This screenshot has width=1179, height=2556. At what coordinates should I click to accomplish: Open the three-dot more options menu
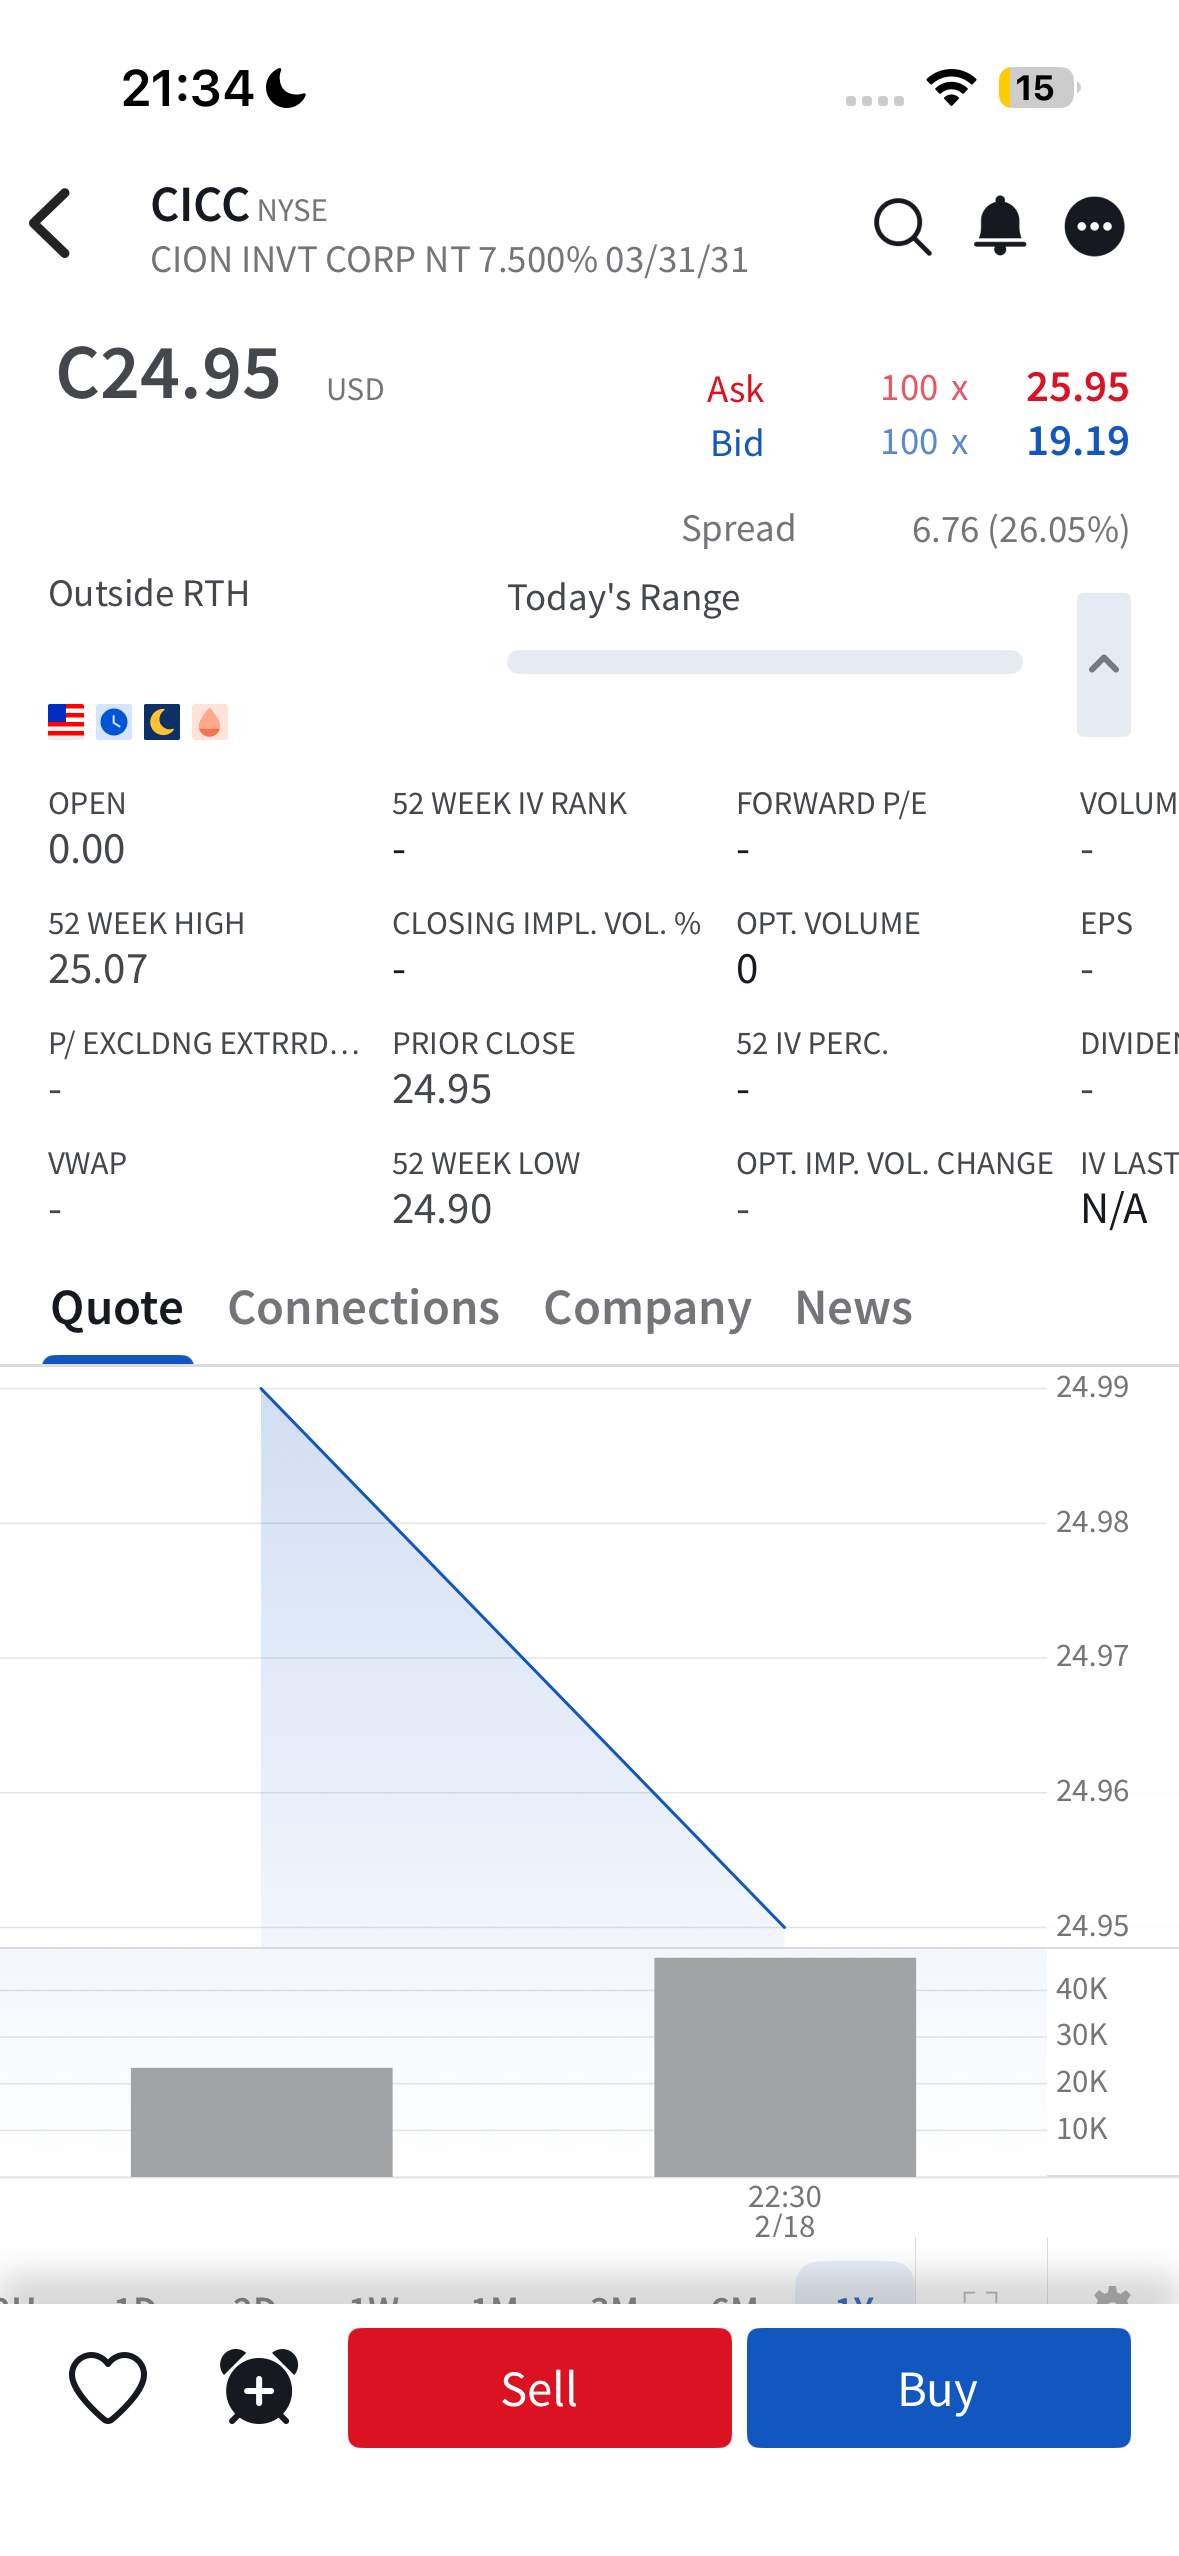1094,227
